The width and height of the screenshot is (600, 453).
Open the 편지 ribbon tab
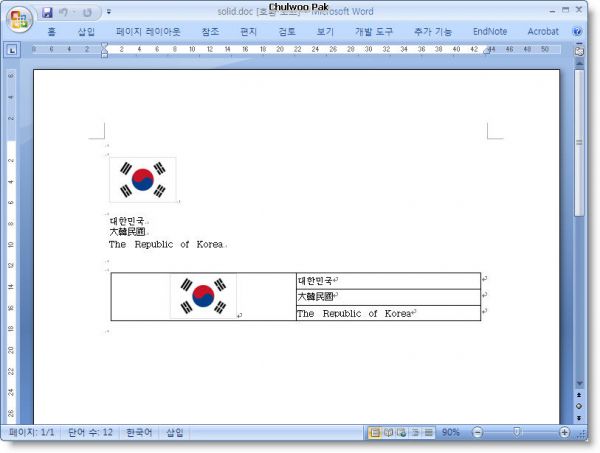(x=248, y=31)
